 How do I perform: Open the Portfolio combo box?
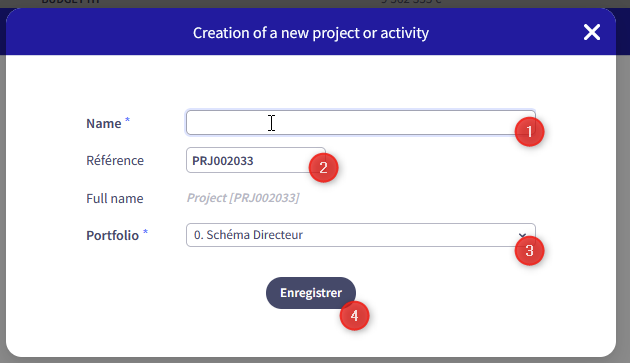click(x=360, y=235)
